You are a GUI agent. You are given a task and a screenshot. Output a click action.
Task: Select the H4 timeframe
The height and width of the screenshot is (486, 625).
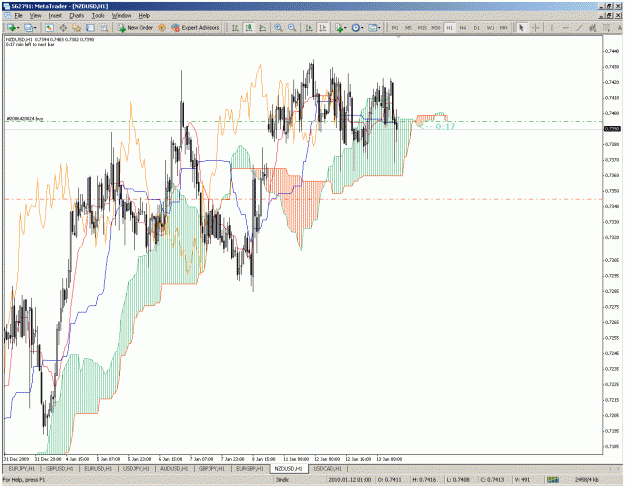coord(463,28)
